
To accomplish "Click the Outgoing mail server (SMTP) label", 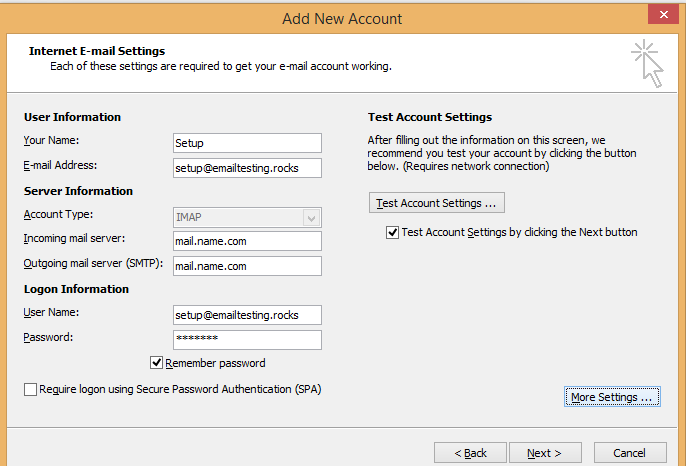I will [93, 263].
